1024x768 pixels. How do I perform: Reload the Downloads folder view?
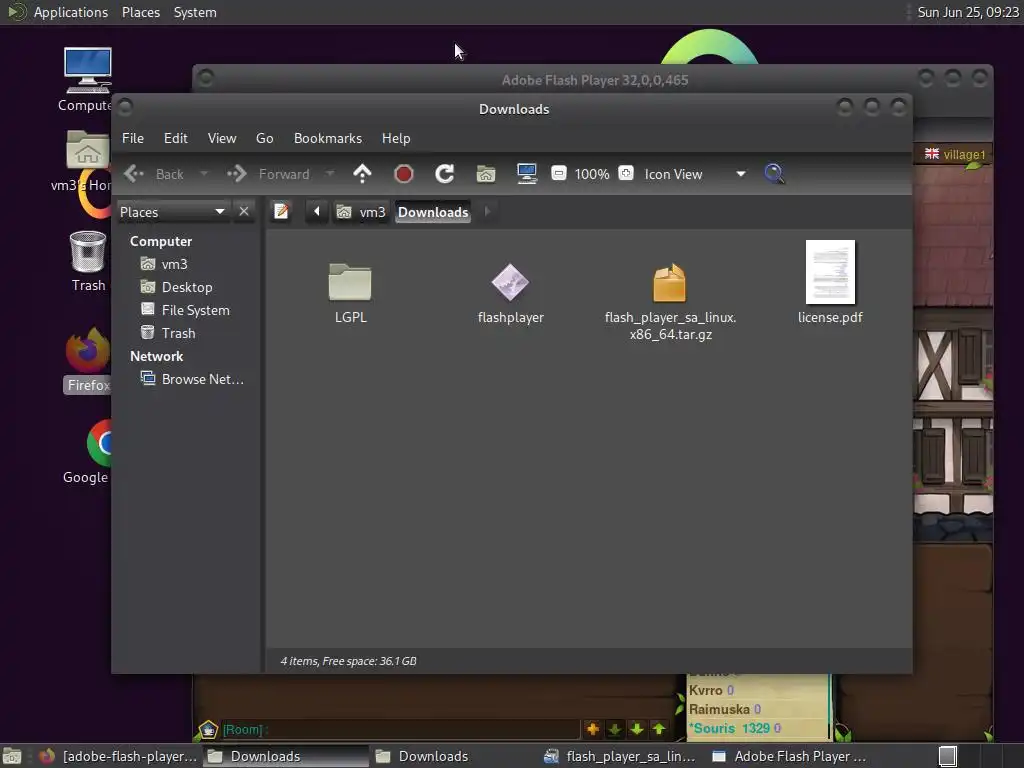click(445, 174)
